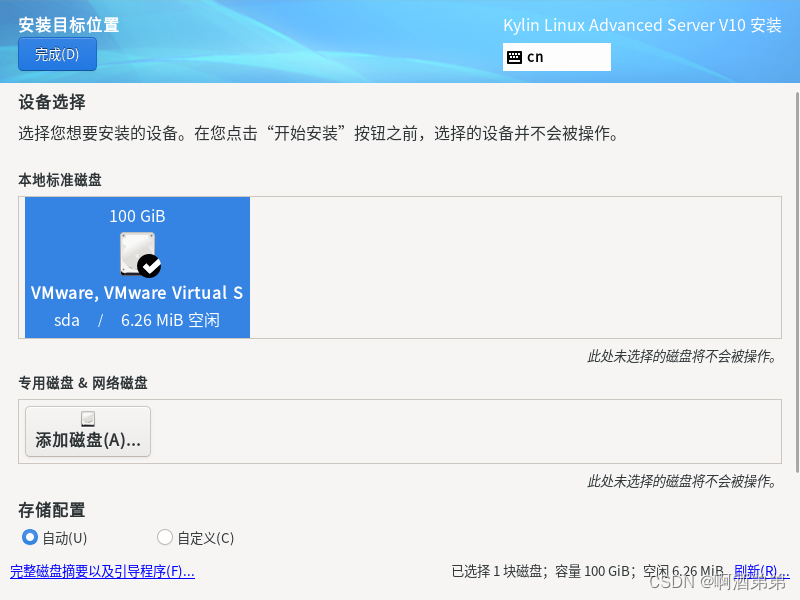Screen dimensions: 800x600
Task: Click small disk icon on add-disk button
Action: pos(88,419)
